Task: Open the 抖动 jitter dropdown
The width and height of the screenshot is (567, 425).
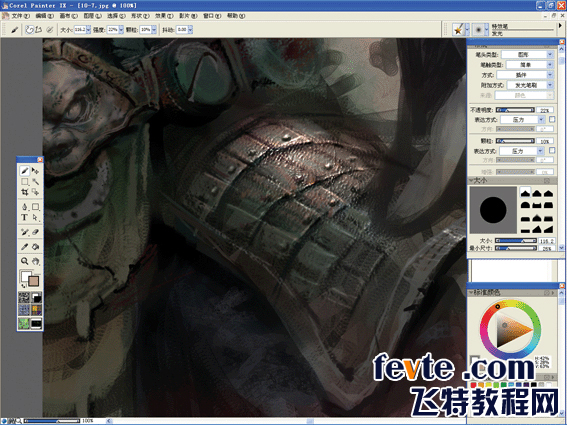Action: [190, 30]
